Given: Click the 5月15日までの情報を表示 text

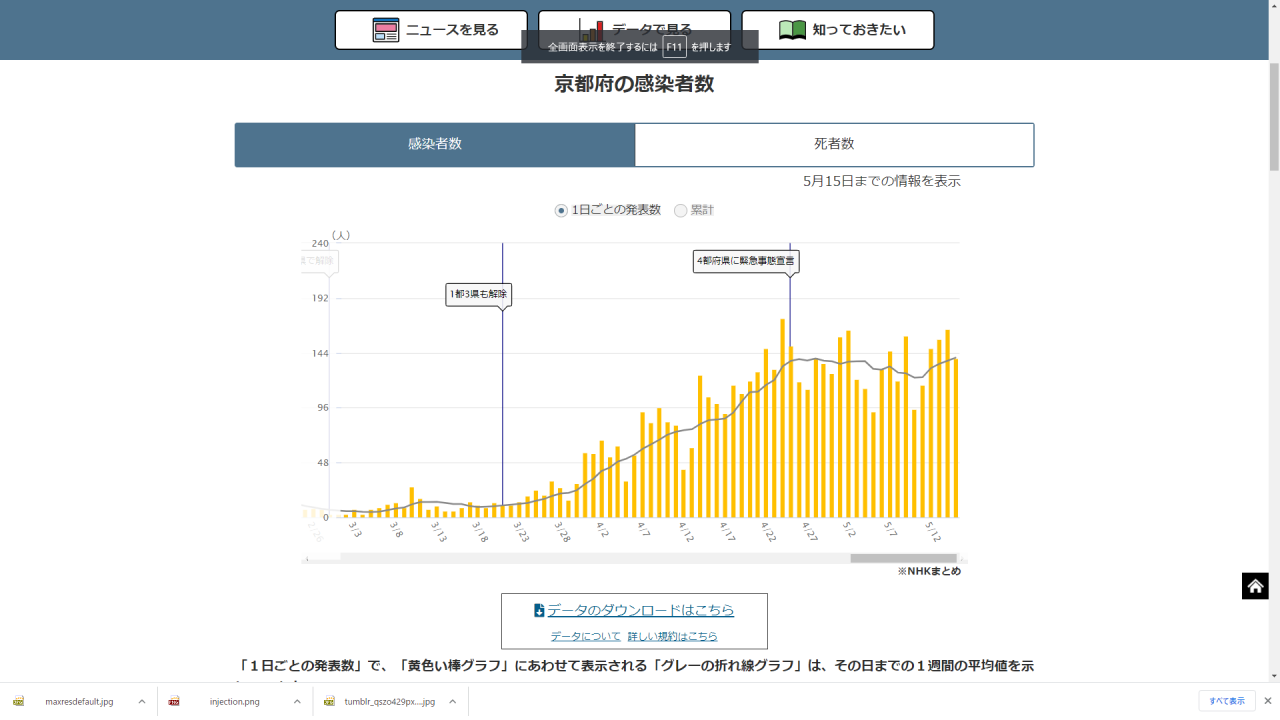Looking at the screenshot, I should click(882, 181).
